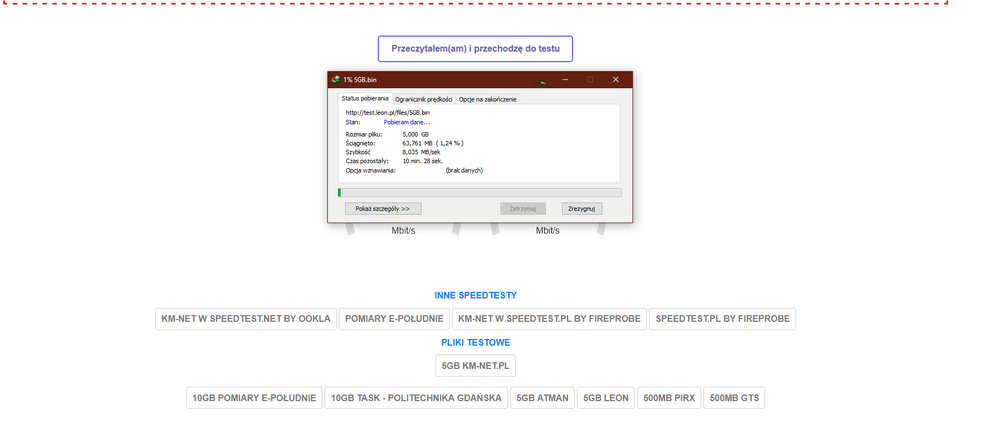Screen dimensions: 998x435
Task: Open KM-NET W SPEEDTEST.NET BY OOKLA
Action: tap(246, 319)
